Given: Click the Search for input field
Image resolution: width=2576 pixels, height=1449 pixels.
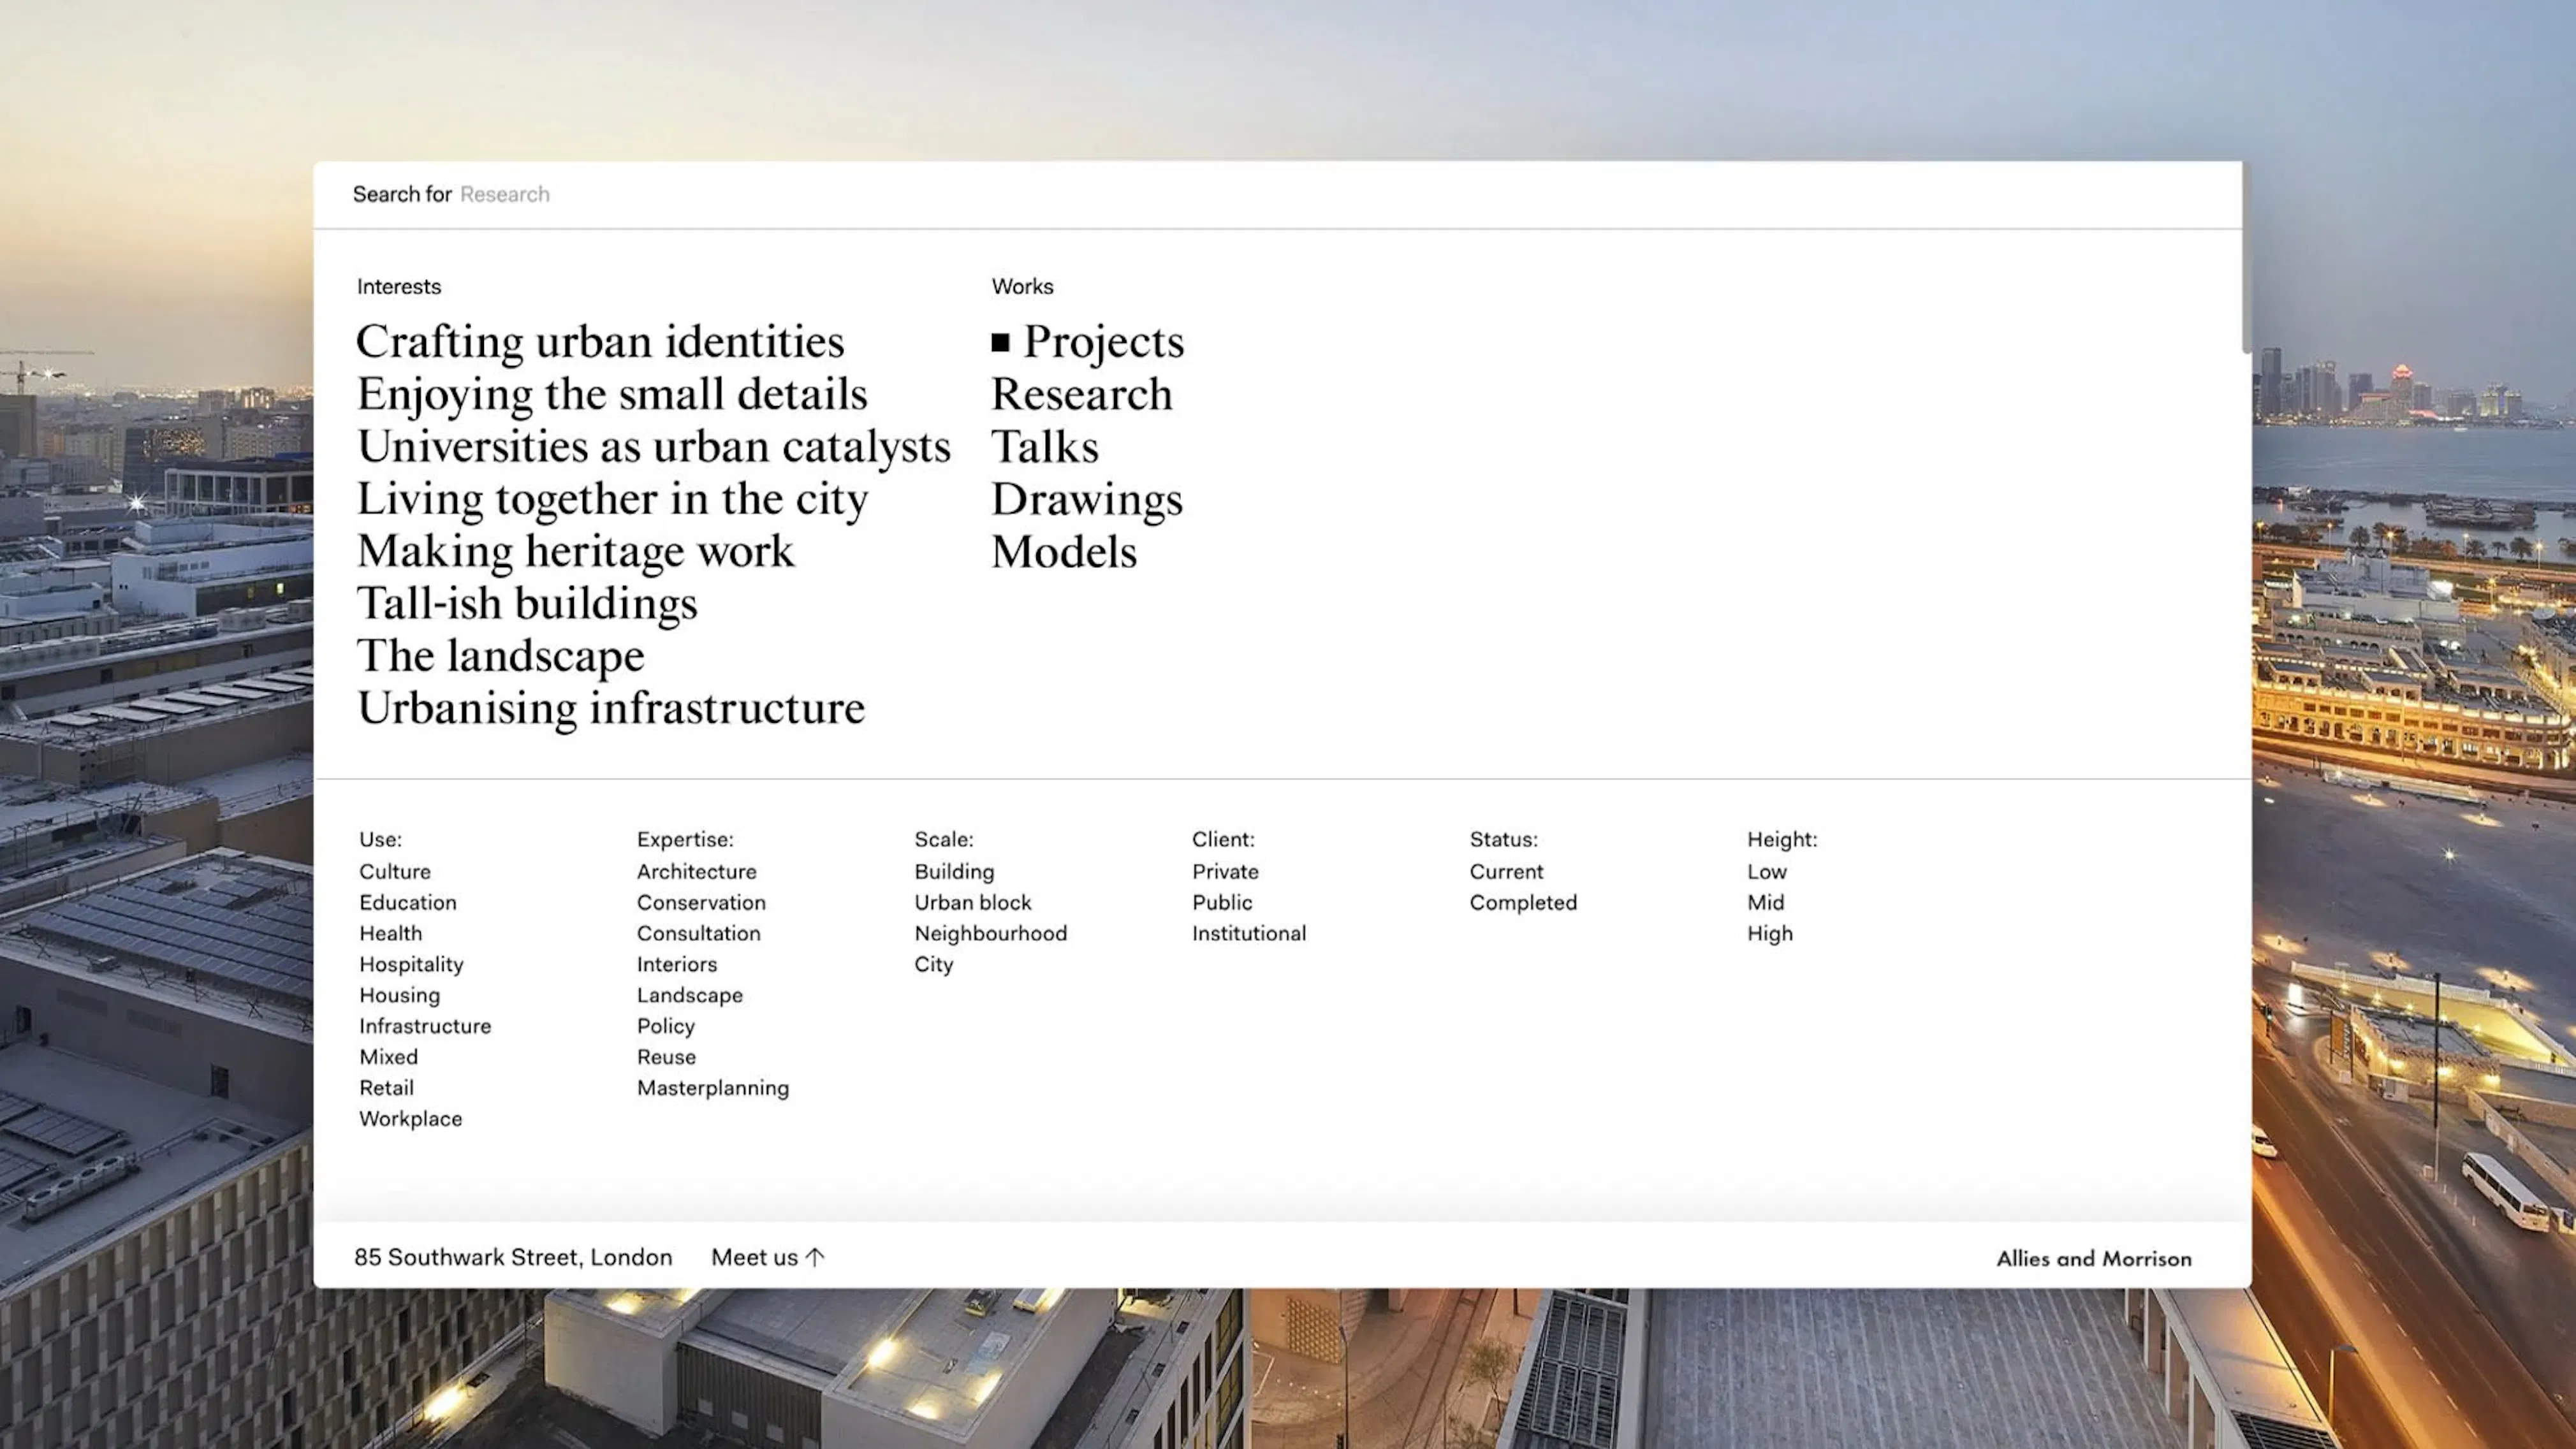Looking at the screenshot, I should pyautogui.click(x=1277, y=195).
